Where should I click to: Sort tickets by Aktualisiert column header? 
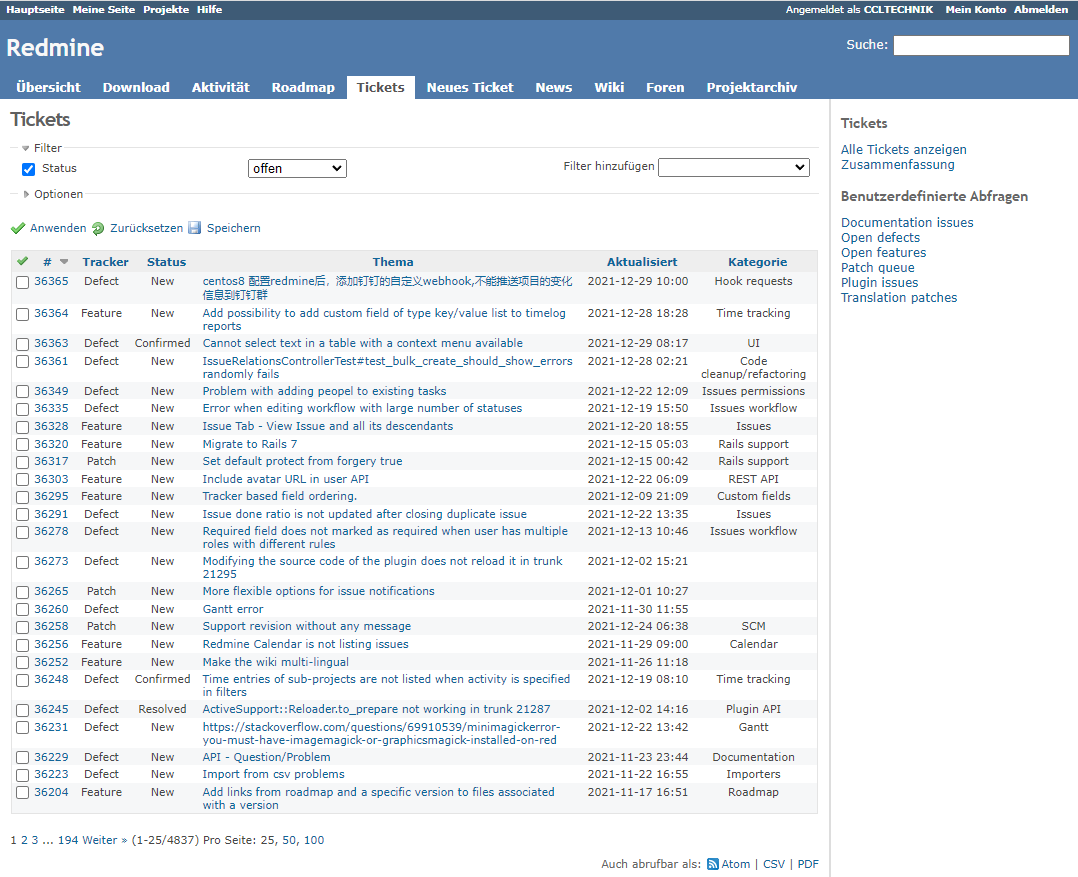(x=642, y=262)
